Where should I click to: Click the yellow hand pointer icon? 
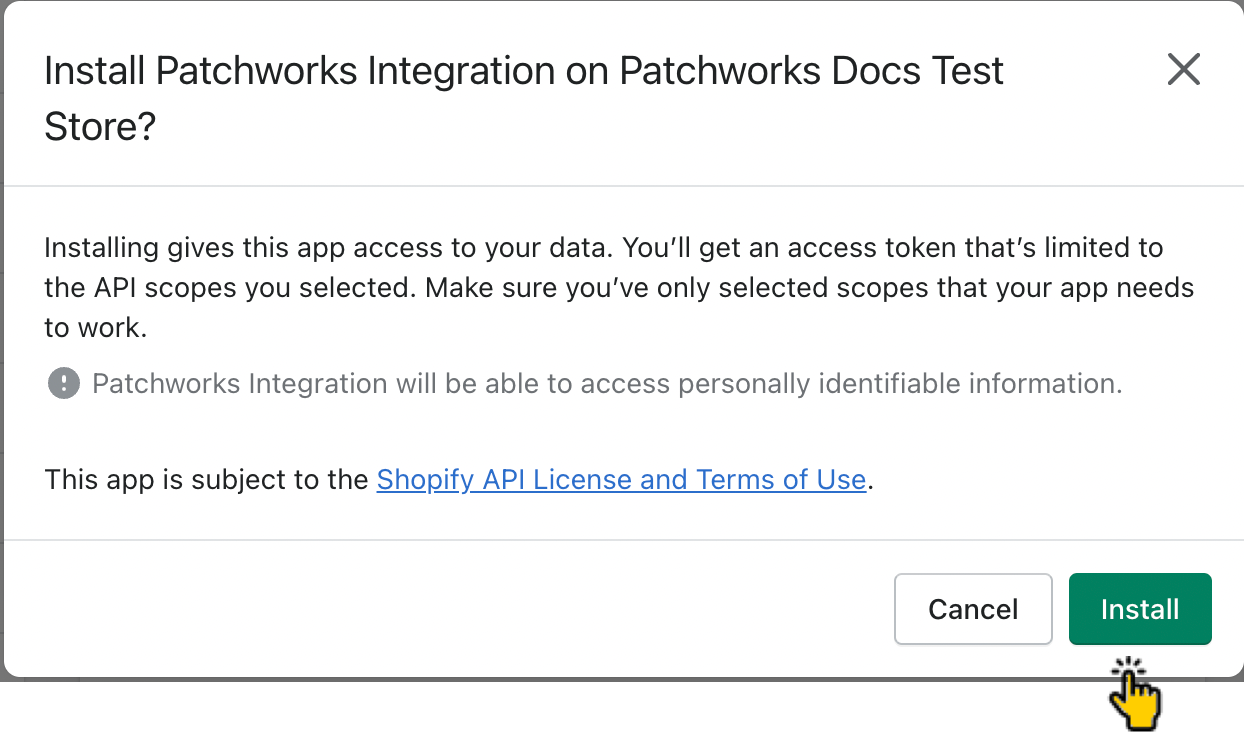click(x=1133, y=697)
